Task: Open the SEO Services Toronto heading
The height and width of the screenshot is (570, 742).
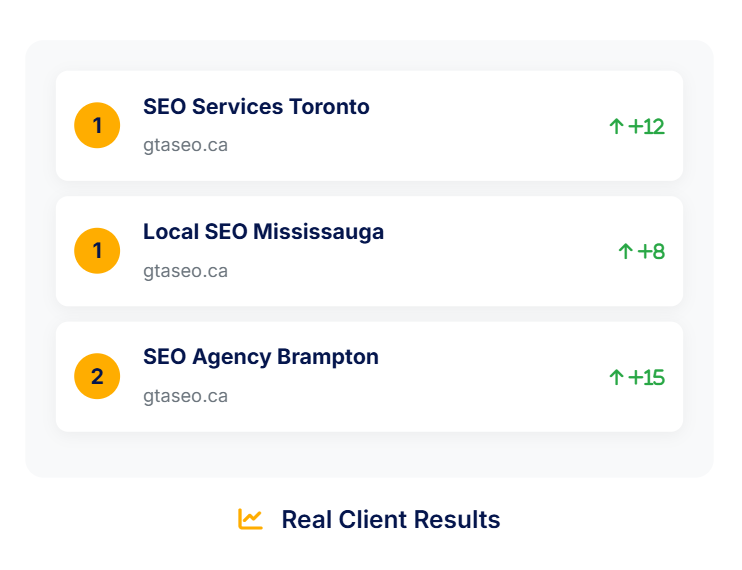Action: pyautogui.click(x=256, y=106)
